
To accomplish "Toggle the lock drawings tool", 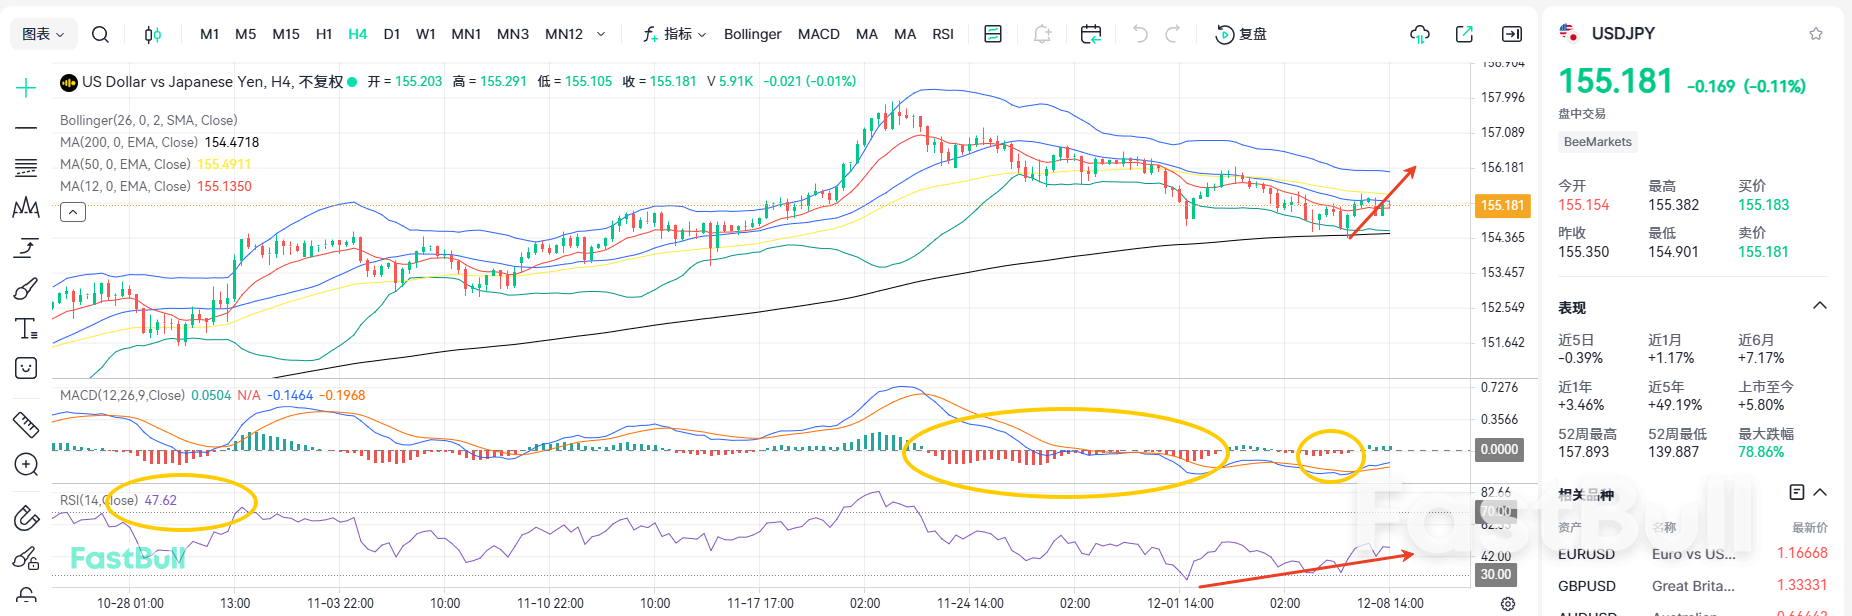I will 26,596.
